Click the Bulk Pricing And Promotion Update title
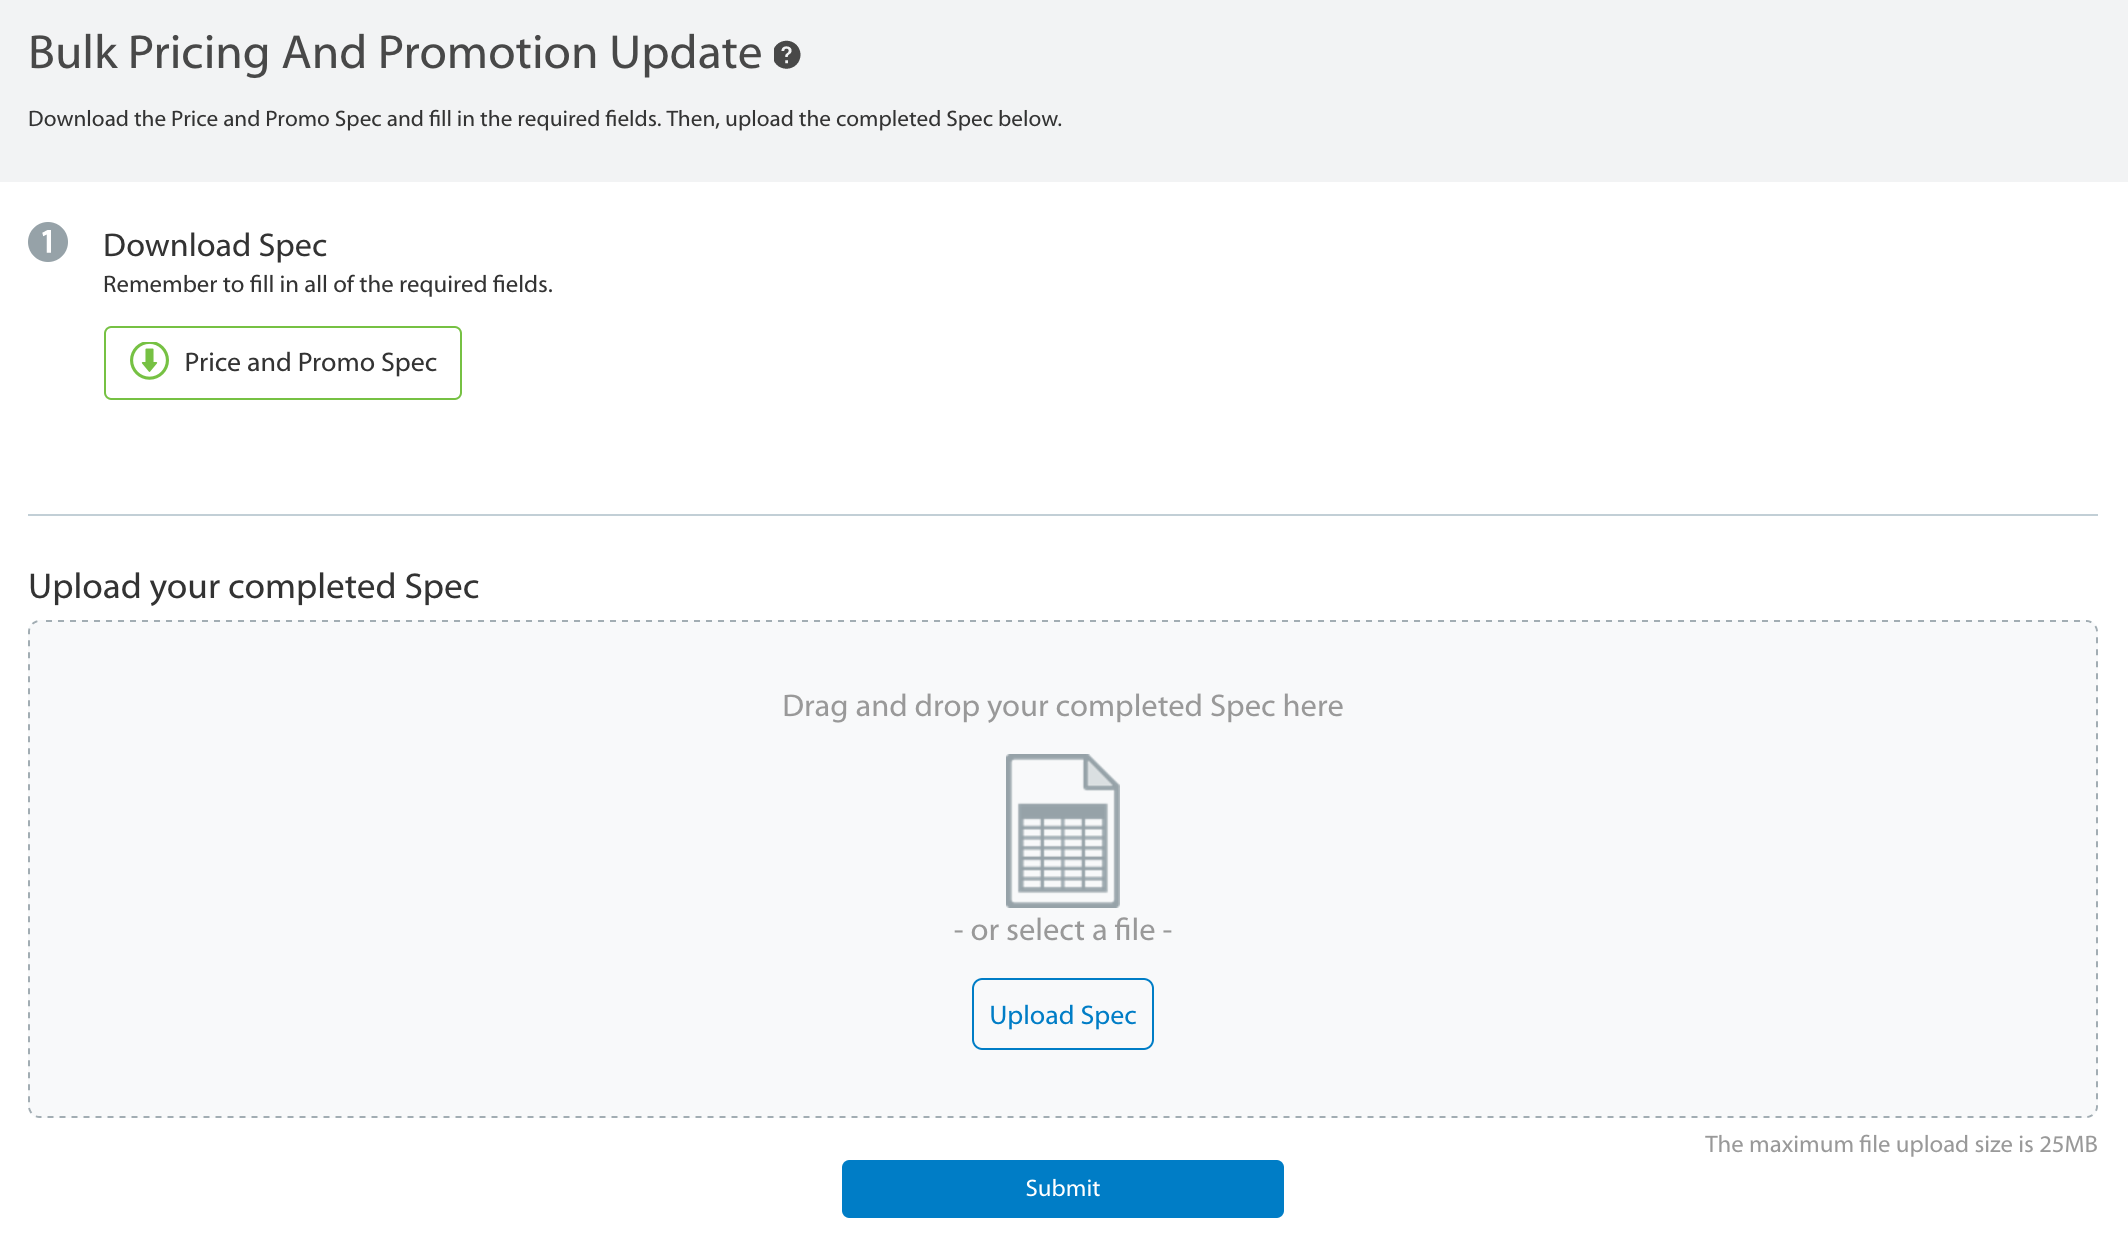The height and width of the screenshot is (1244, 2128). click(396, 52)
